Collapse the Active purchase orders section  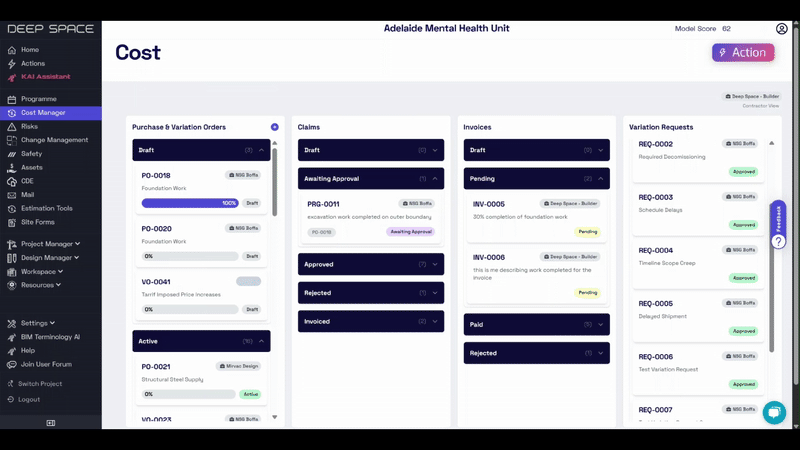[261, 341]
